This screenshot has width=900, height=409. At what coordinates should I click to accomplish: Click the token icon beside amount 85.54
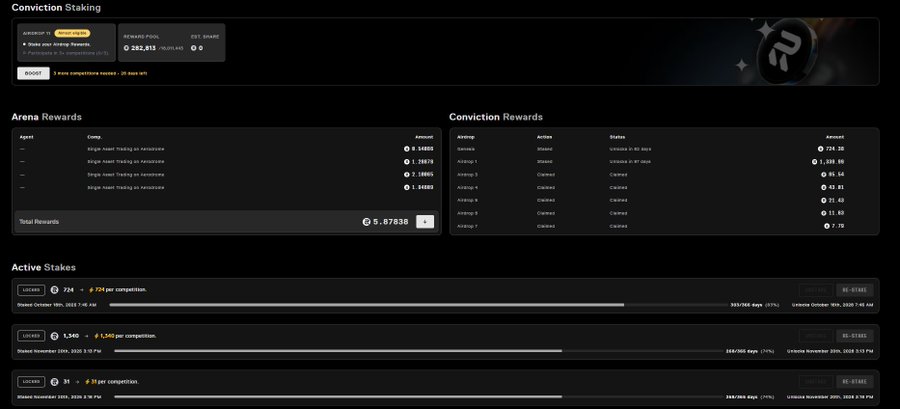pos(826,174)
